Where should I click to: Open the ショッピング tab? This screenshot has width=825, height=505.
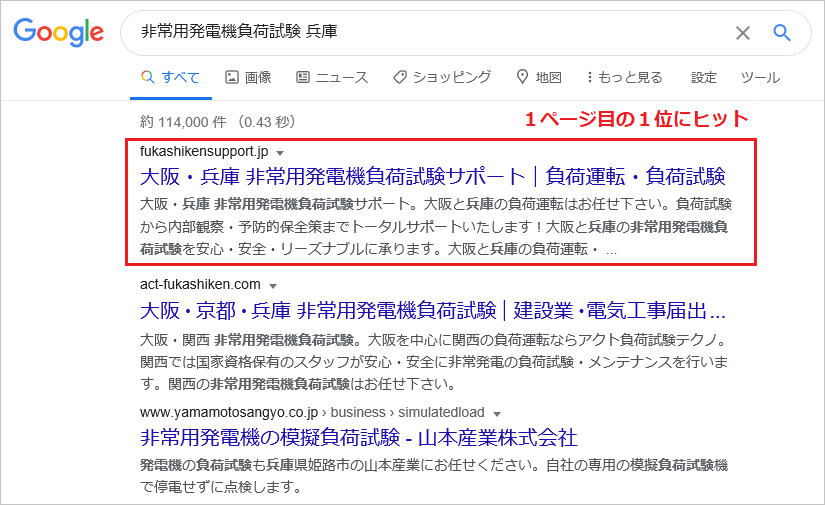pyautogui.click(x=442, y=77)
